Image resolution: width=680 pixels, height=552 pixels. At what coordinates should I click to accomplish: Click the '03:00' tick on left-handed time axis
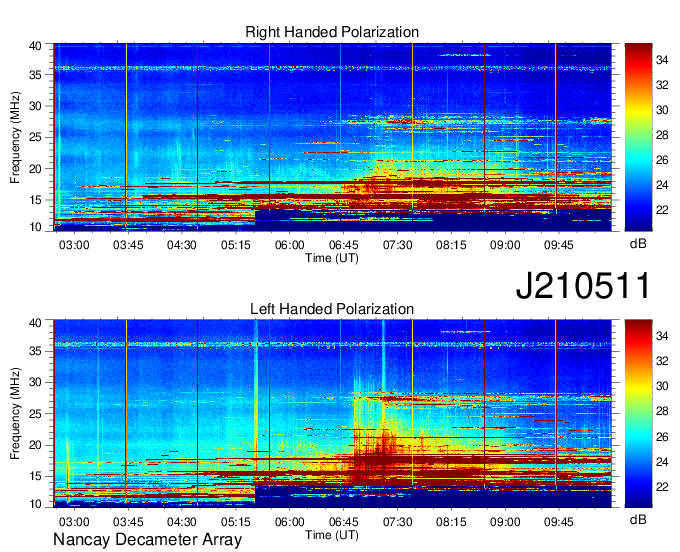[x=74, y=522]
